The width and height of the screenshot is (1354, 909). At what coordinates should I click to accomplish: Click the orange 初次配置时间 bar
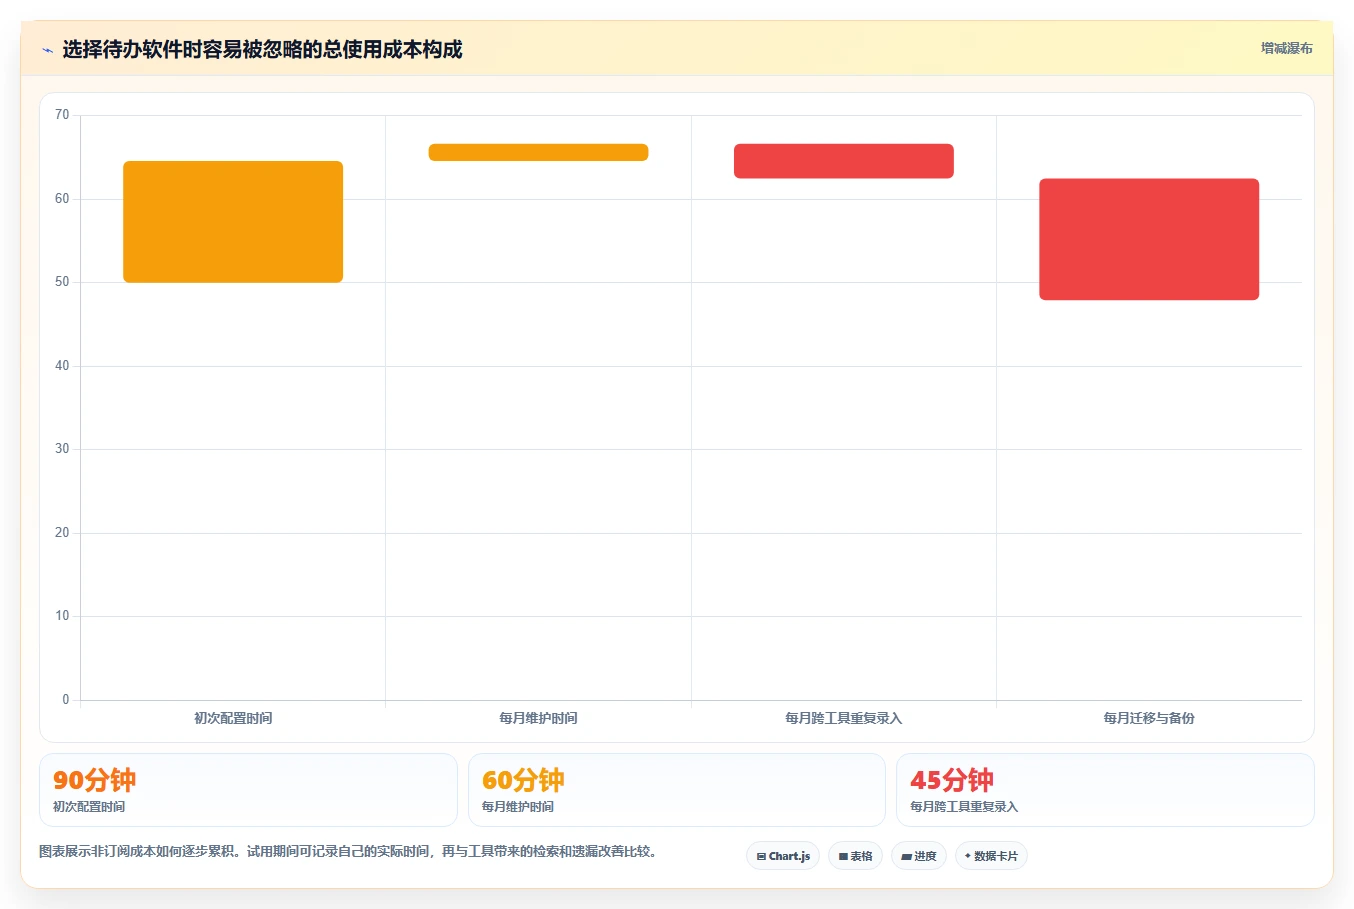click(x=233, y=222)
